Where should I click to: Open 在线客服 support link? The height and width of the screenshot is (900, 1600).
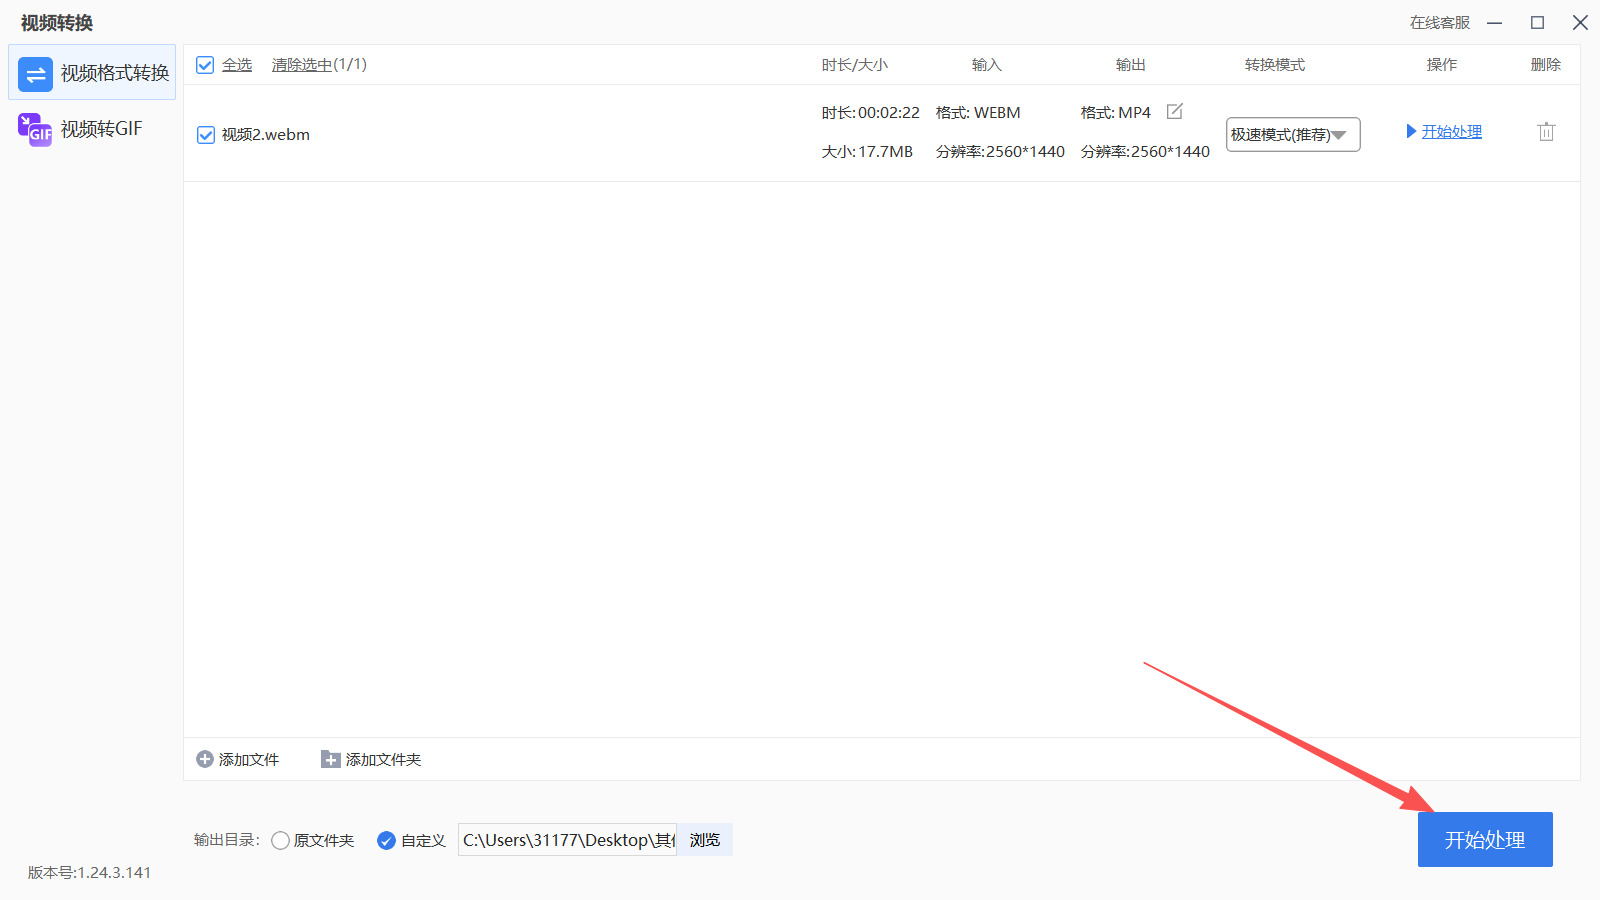coord(1440,23)
